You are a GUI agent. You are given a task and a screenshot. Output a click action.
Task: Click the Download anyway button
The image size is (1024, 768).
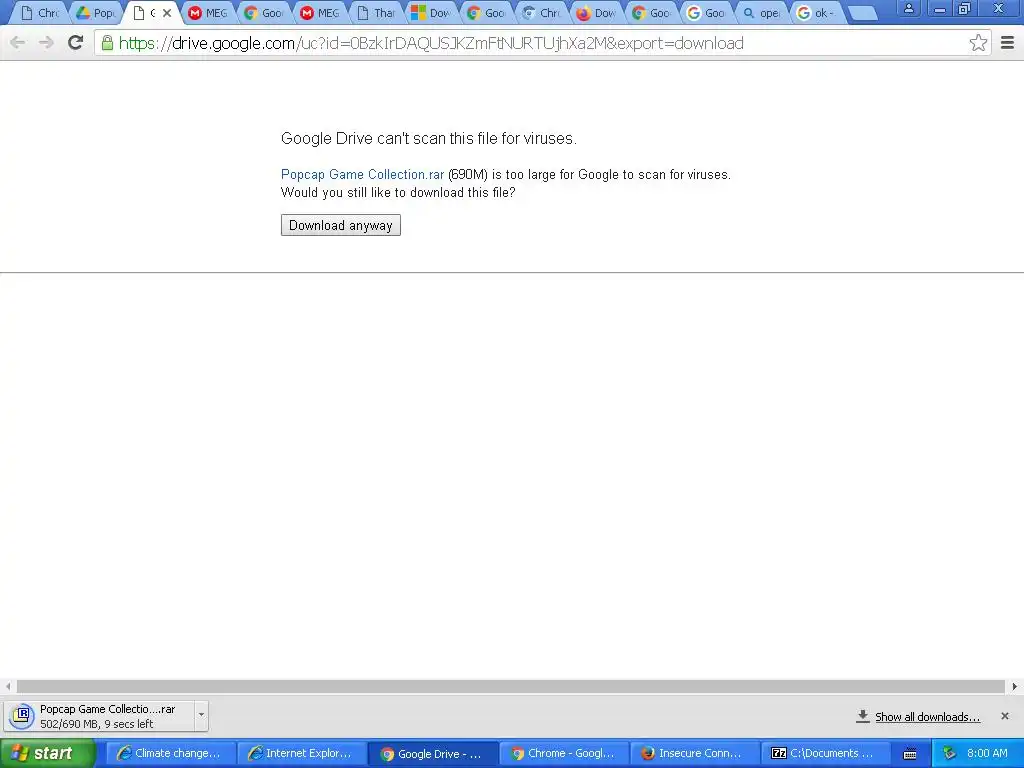[x=340, y=225]
